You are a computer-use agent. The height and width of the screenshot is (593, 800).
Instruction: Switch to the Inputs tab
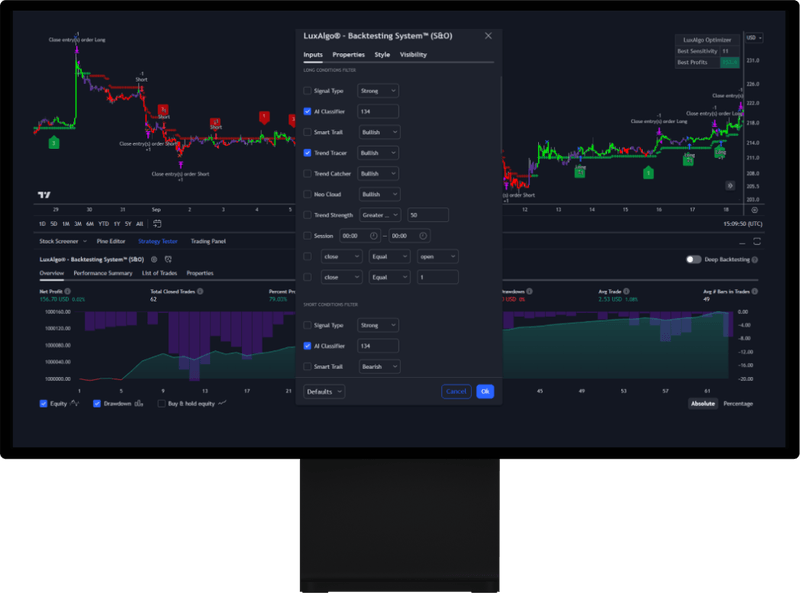(313, 55)
